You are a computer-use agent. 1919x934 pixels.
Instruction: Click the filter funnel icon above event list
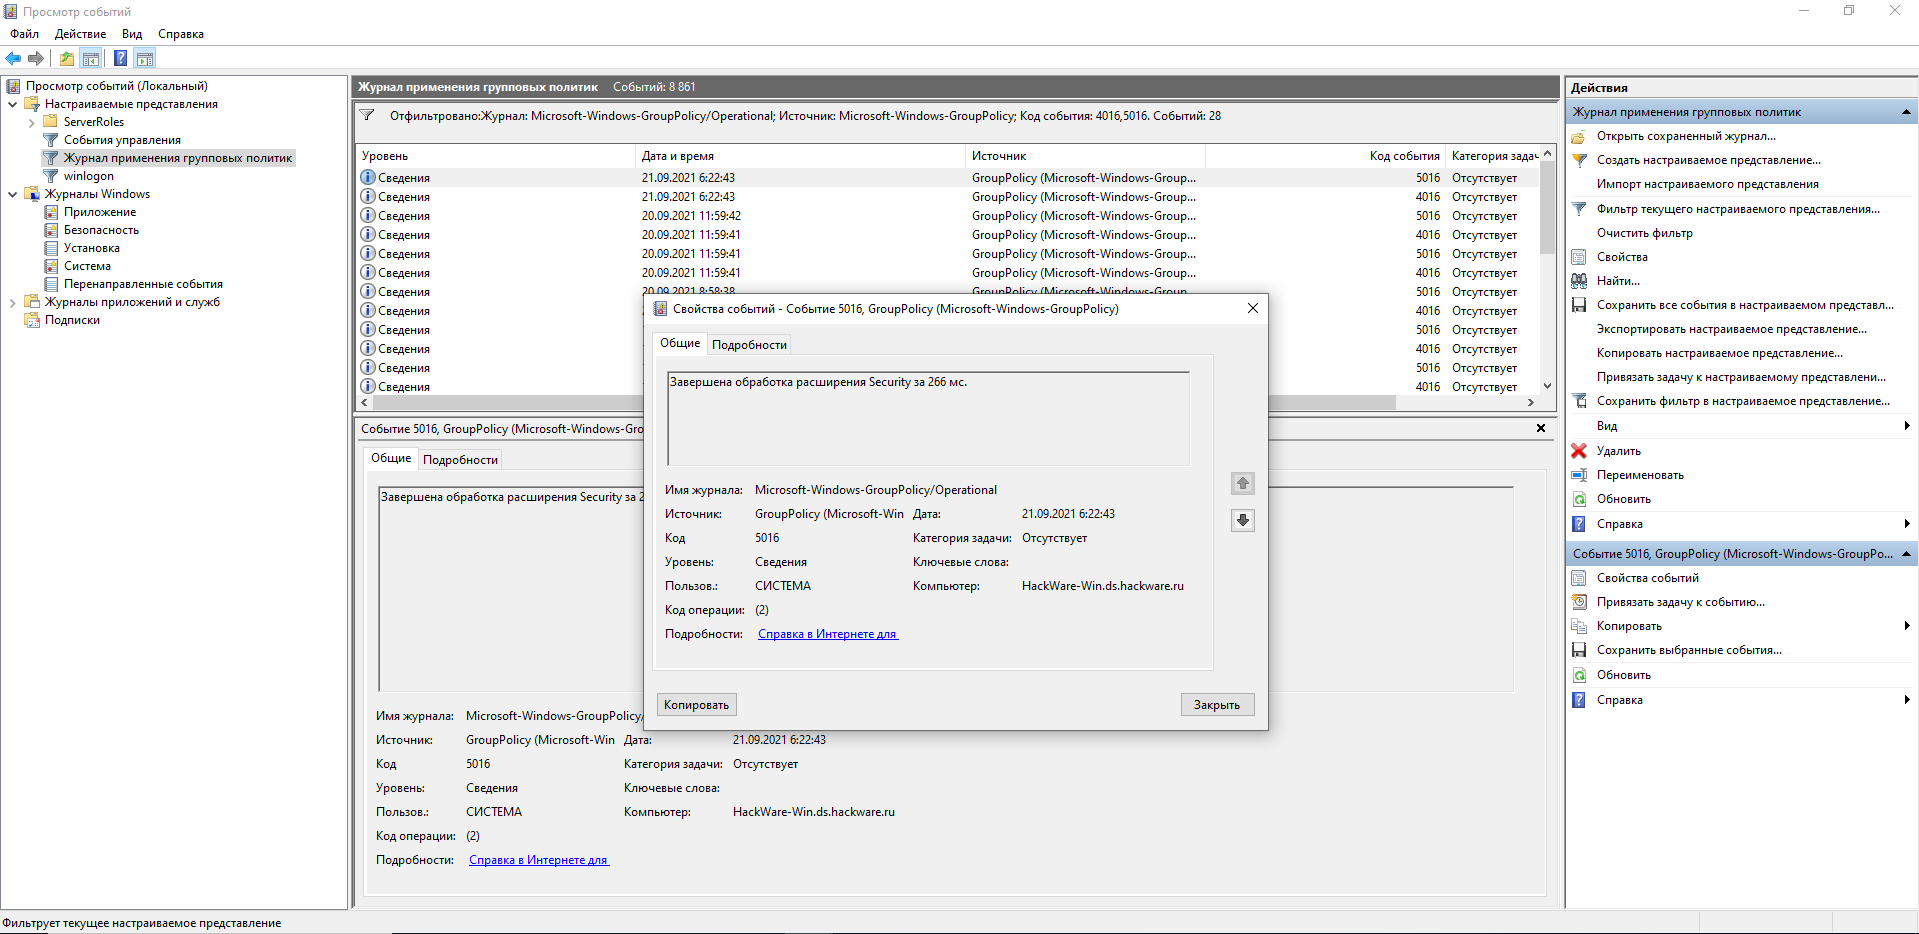(367, 116)
